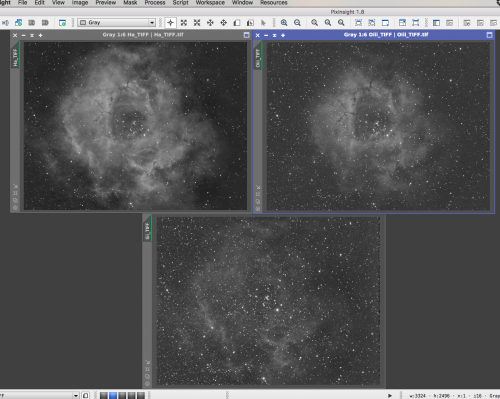This screenshot has width=500, height=399.
Task: Click the + button on the Ha_TIFF window
Action: pos(40,35)
